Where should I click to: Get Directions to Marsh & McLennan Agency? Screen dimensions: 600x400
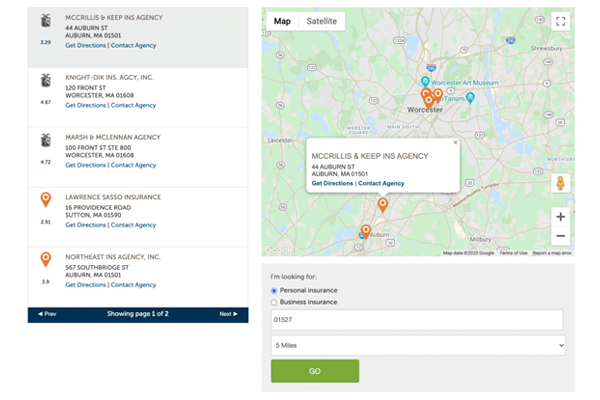(86, 165)
